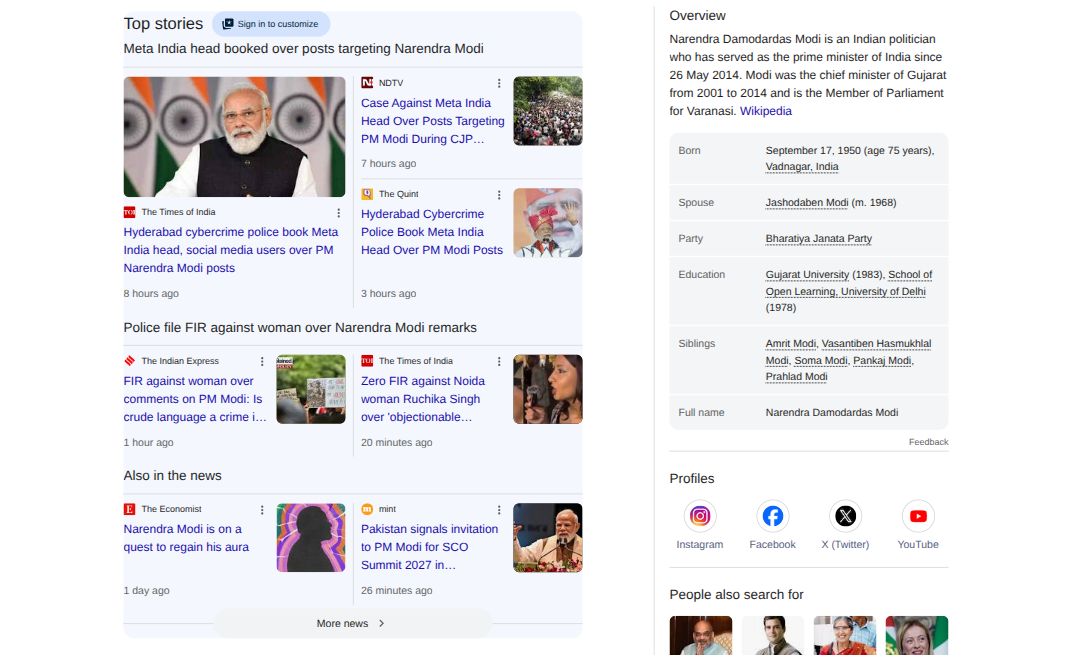Select first person in People also search for
Screen dimensions: 1075x655
point(701,635)
